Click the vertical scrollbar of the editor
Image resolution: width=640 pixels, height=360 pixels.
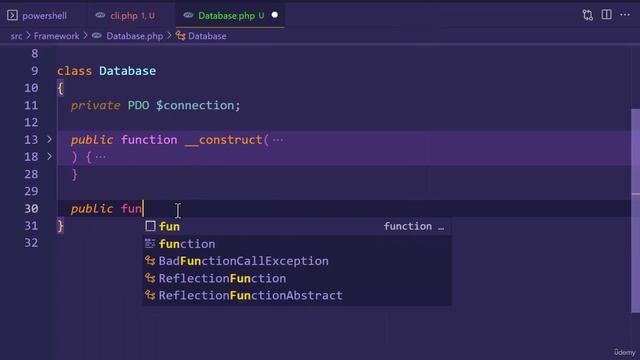[x=636, y=210]
